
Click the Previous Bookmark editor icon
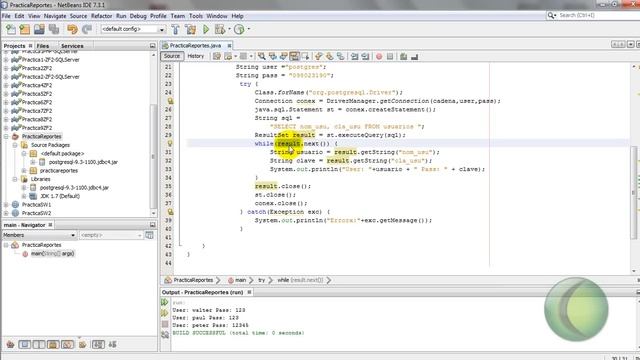click(x=319, y=56)
